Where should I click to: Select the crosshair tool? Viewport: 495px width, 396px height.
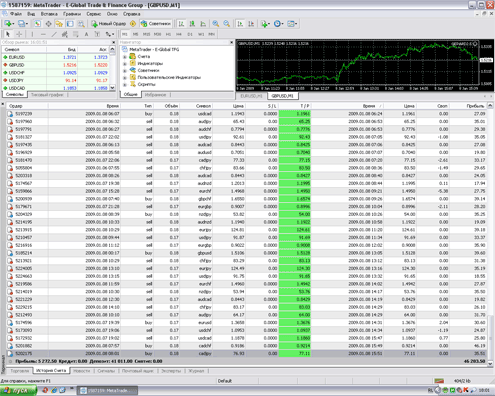tap(19, 34)
